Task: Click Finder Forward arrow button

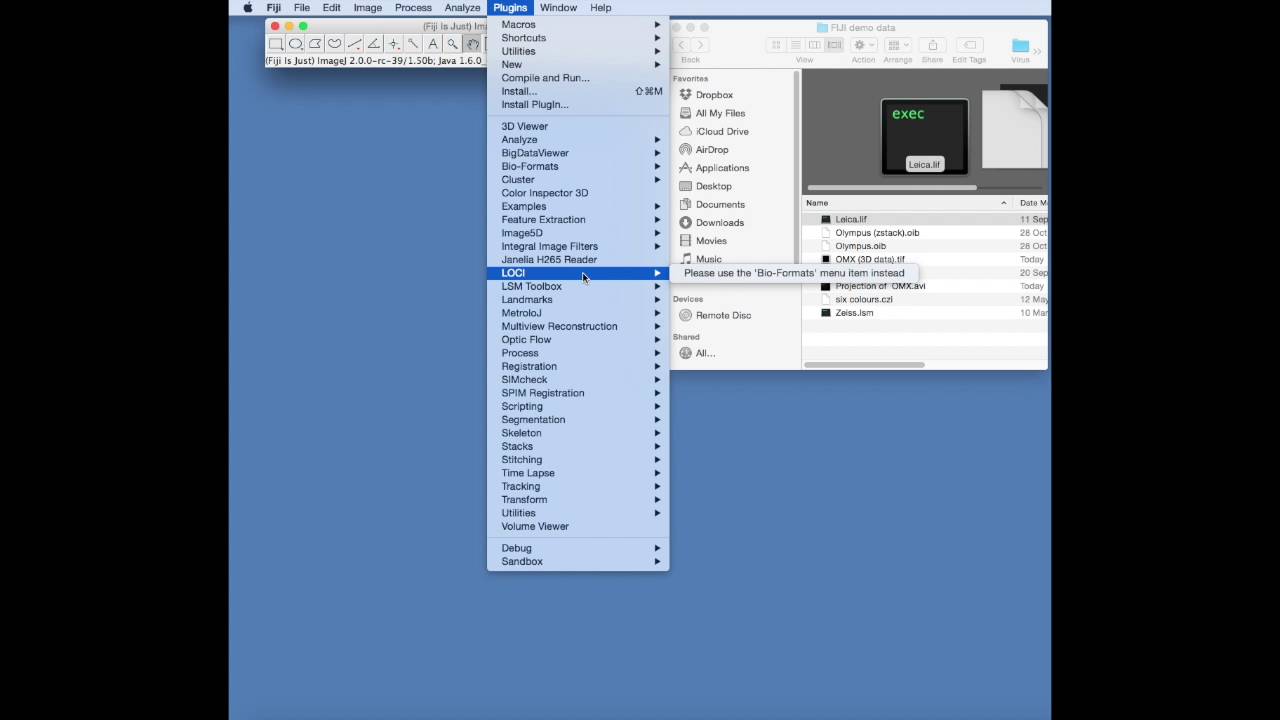Action: [700, 45]
